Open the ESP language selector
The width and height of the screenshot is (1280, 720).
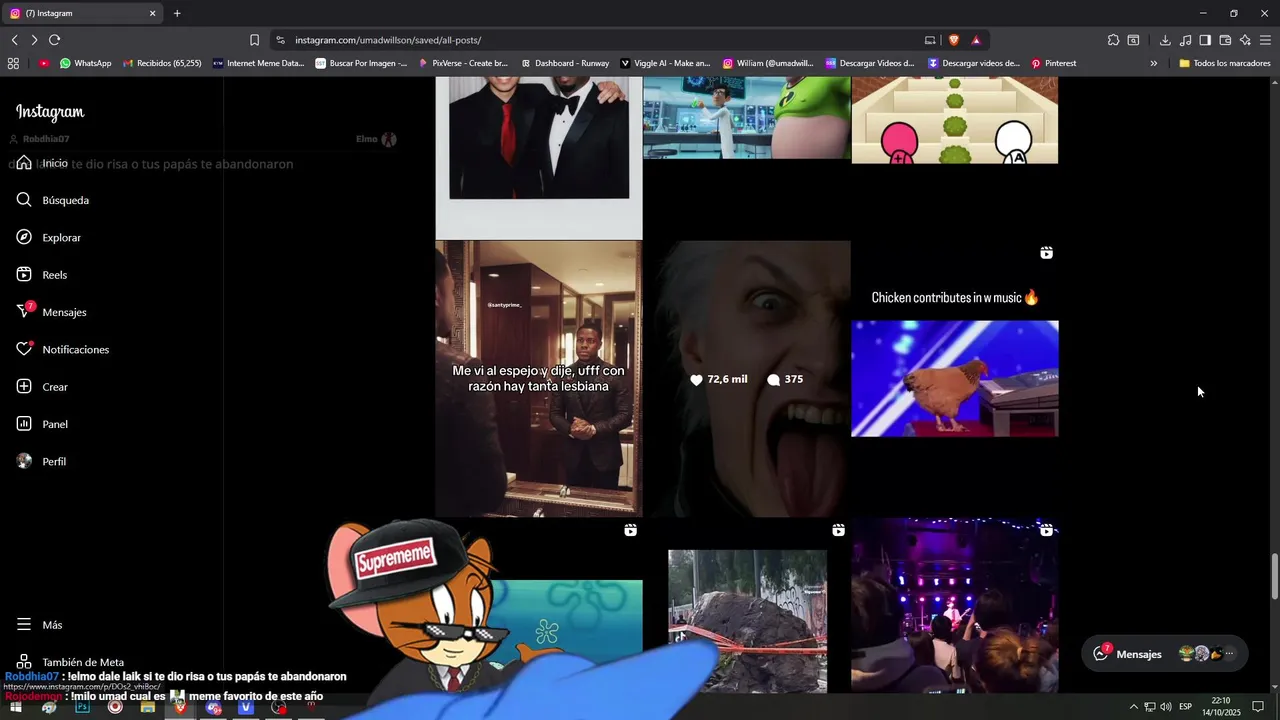coord(1185,707)
